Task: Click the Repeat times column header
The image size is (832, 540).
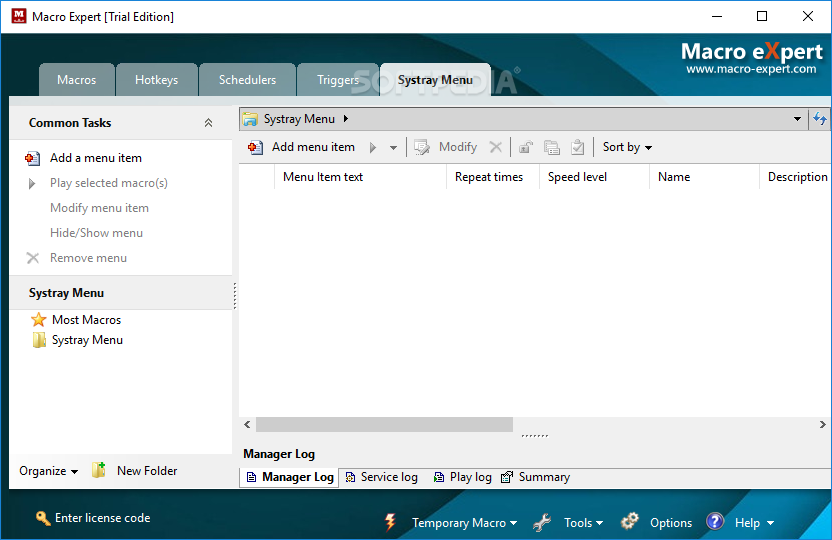Action: pos(493,177)
